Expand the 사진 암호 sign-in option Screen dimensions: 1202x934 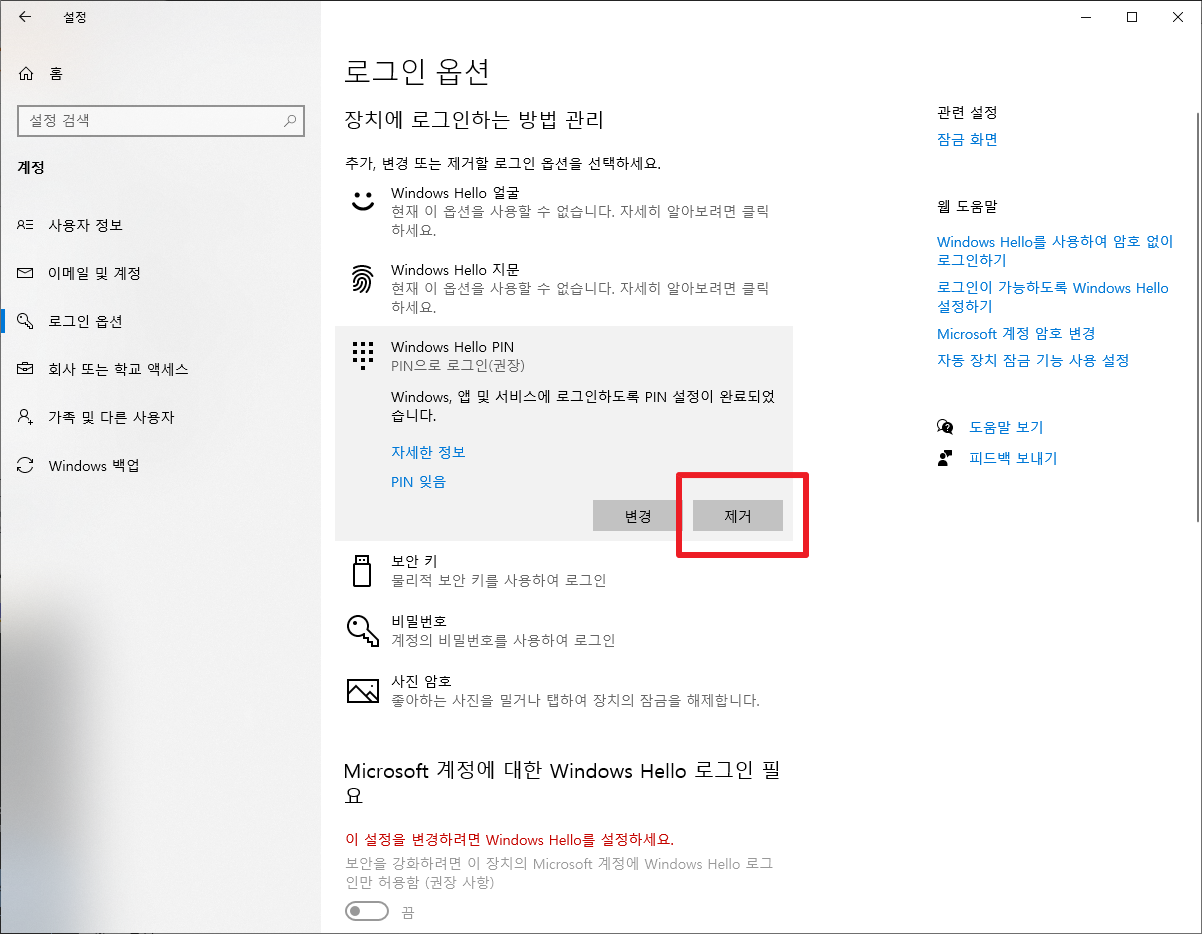click(x=564, y=691)
